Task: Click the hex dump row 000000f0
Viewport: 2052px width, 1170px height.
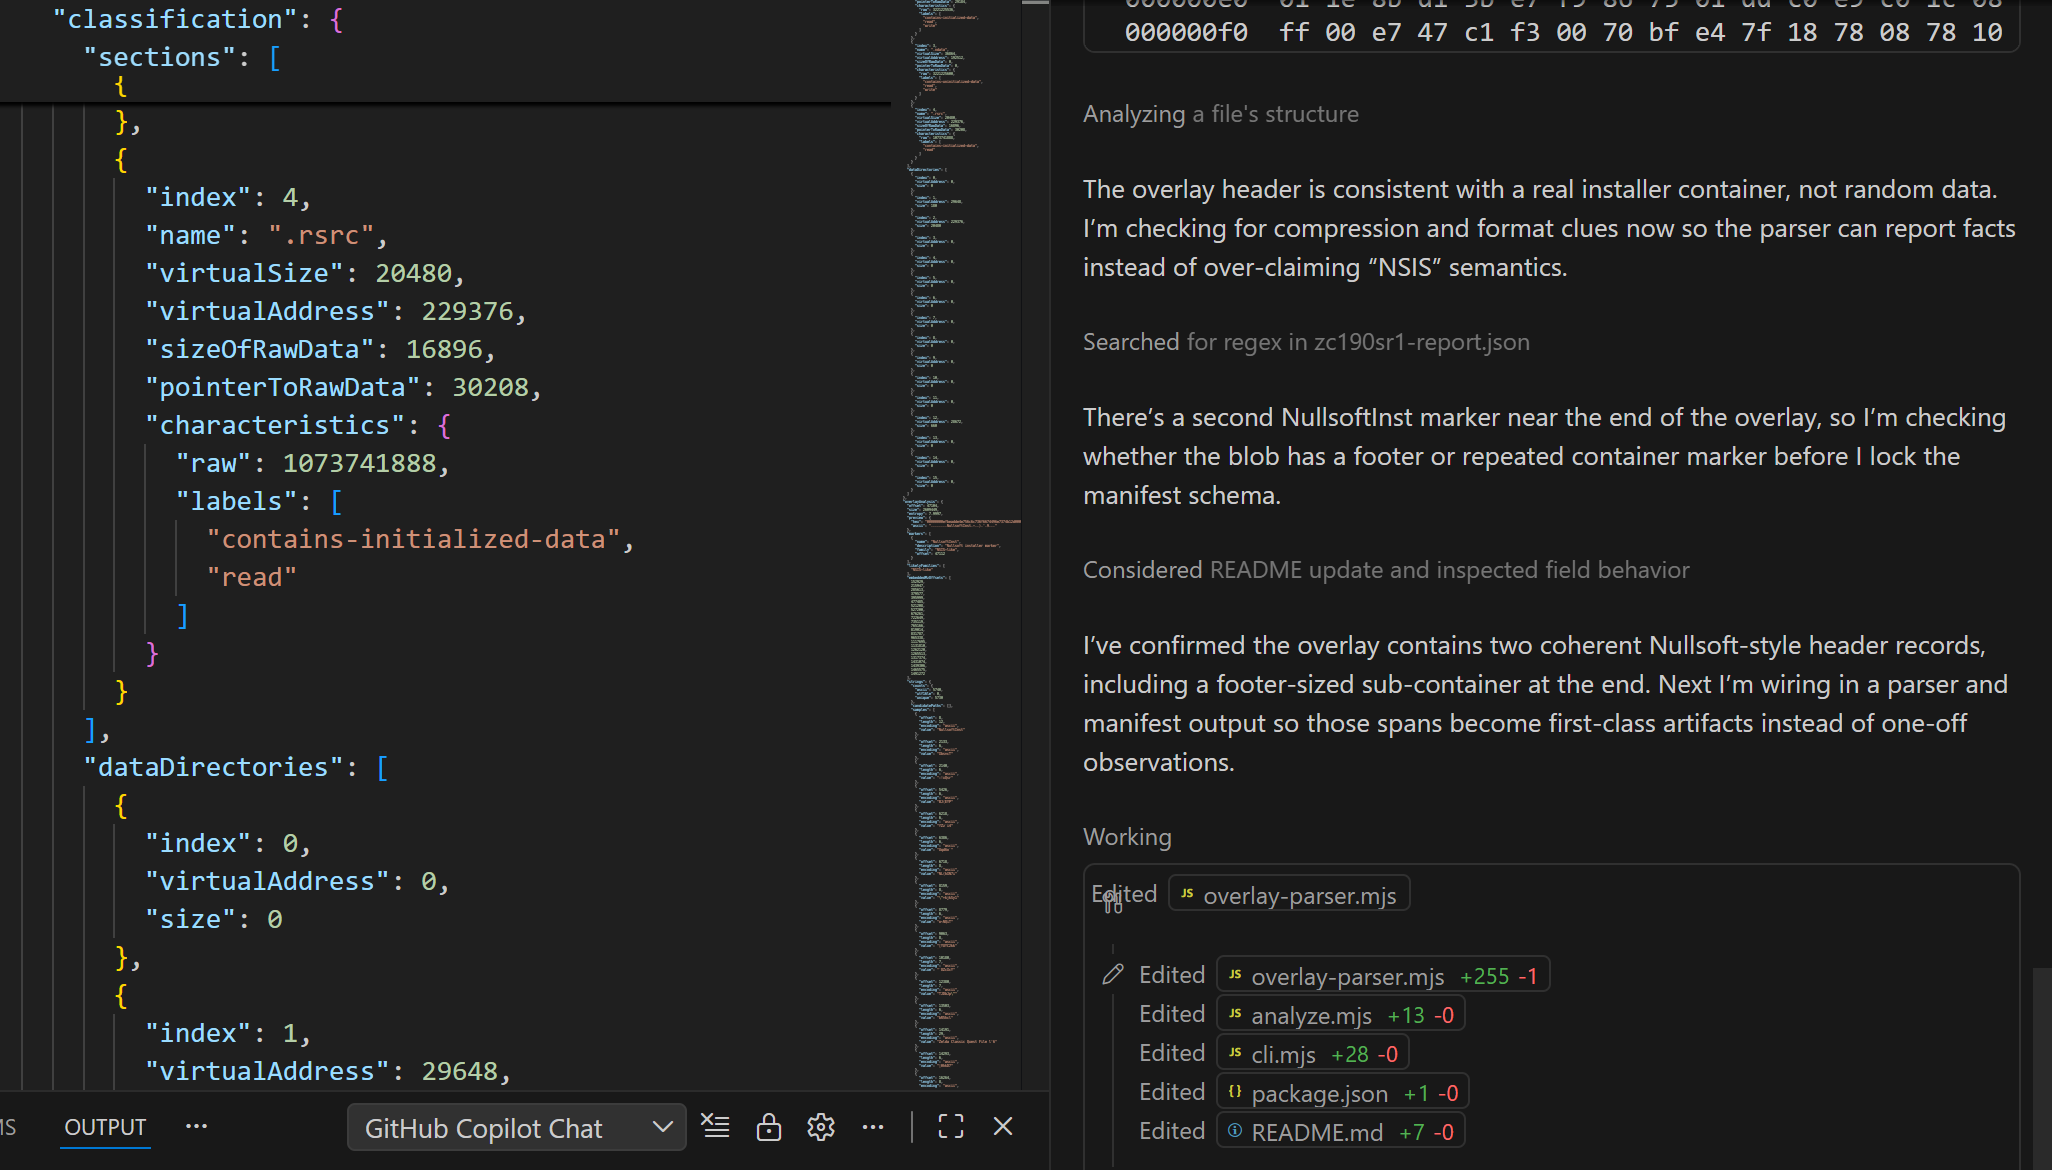Action: pyautogui.click(x=1563, y=32)
